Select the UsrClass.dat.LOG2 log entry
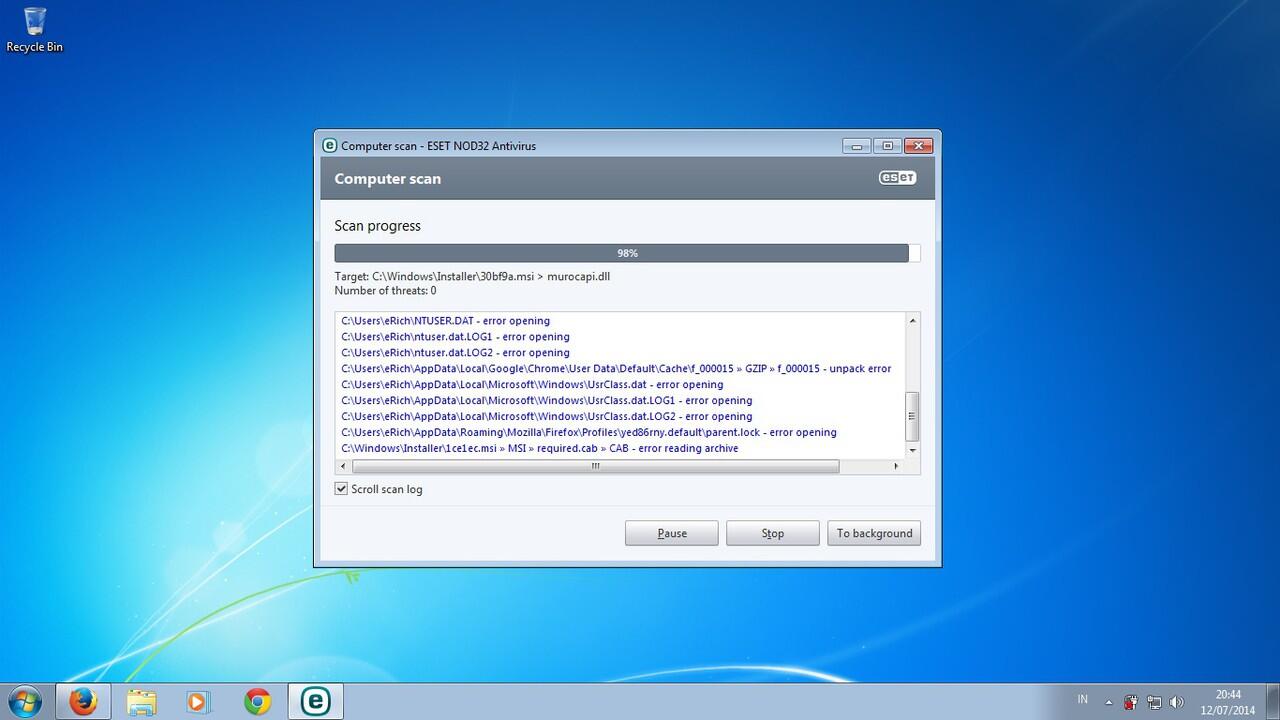Viewport: 1280px width, 720px height. click(x=547, y=417)
